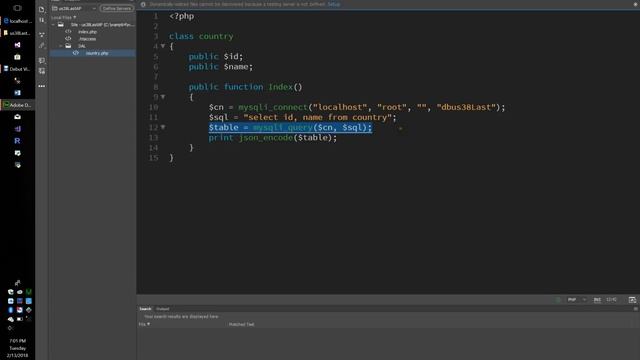
Task: Click the Define Servers button
Action: tap(116, 9)
